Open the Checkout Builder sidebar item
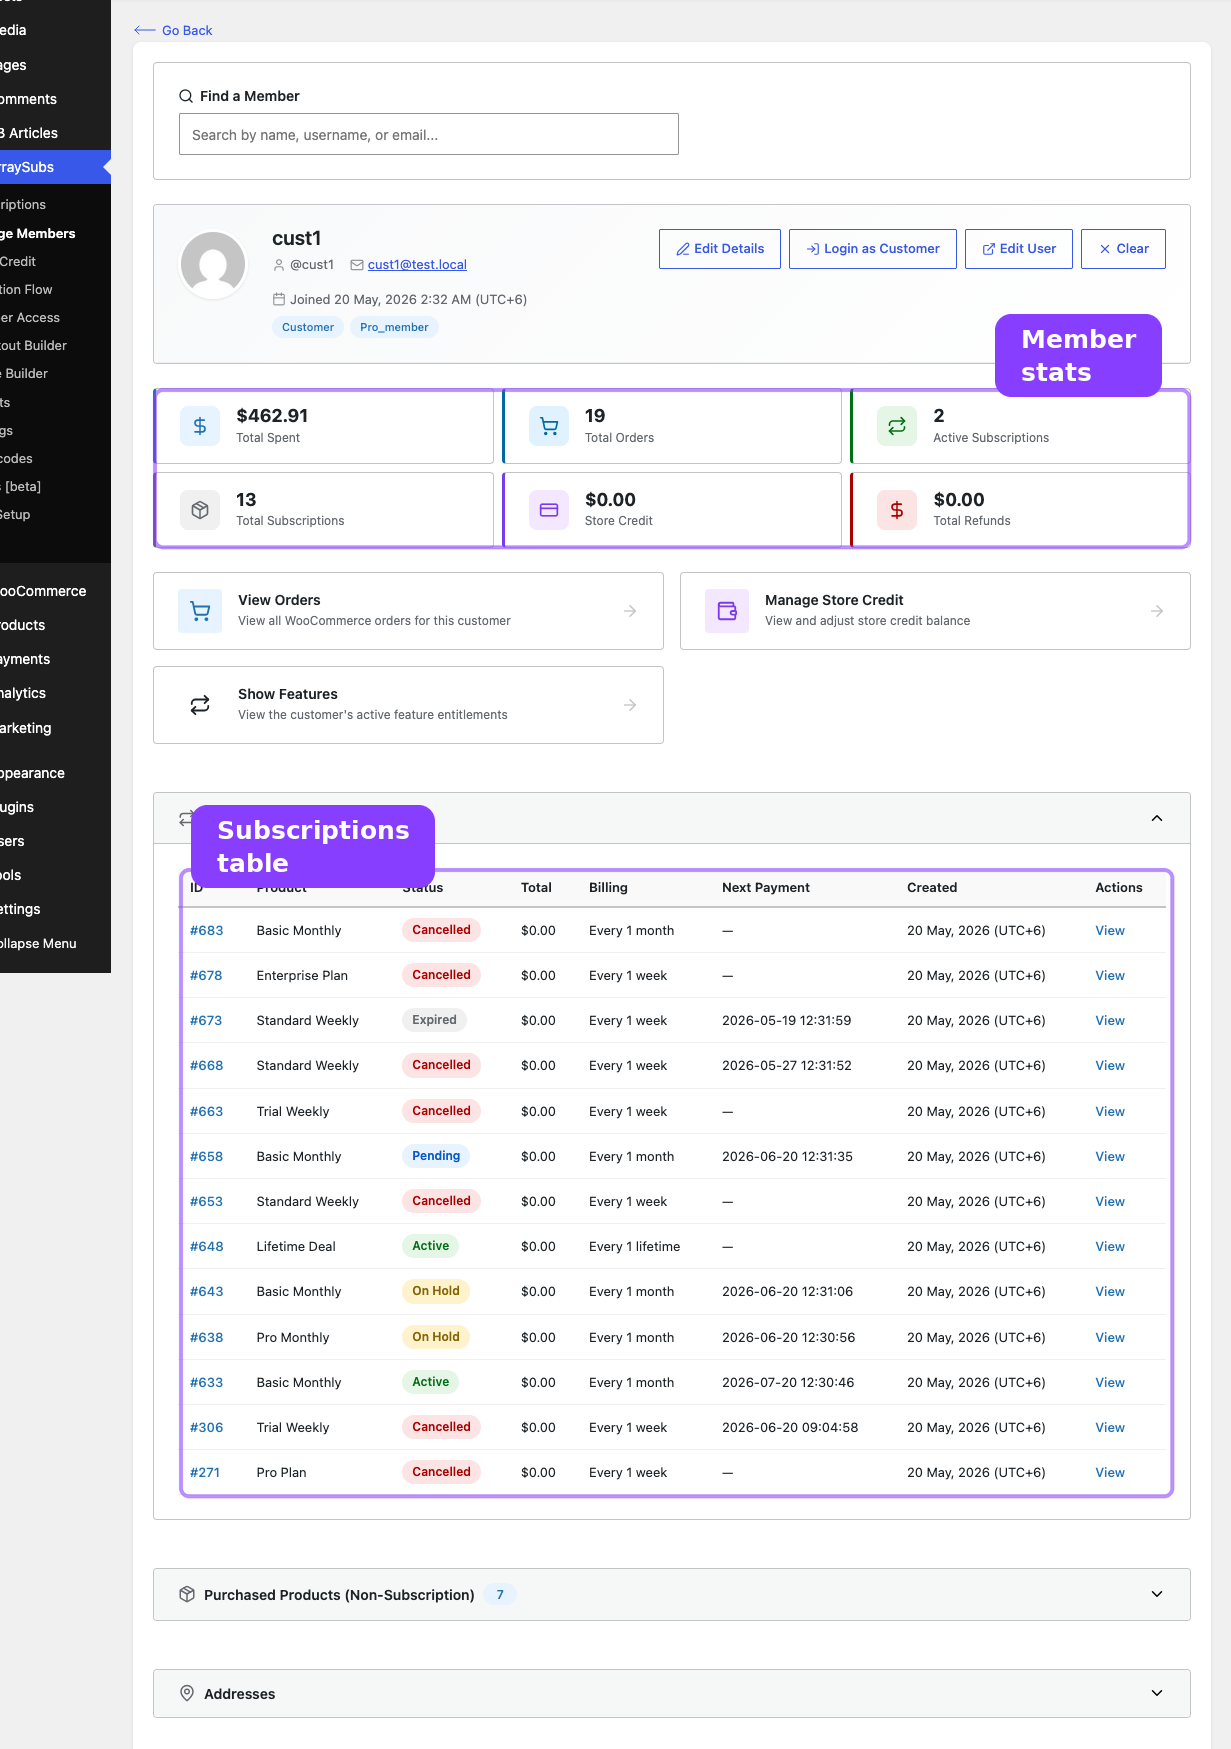The height and width of the screenshot is (1749, 1231). (55, 345)
